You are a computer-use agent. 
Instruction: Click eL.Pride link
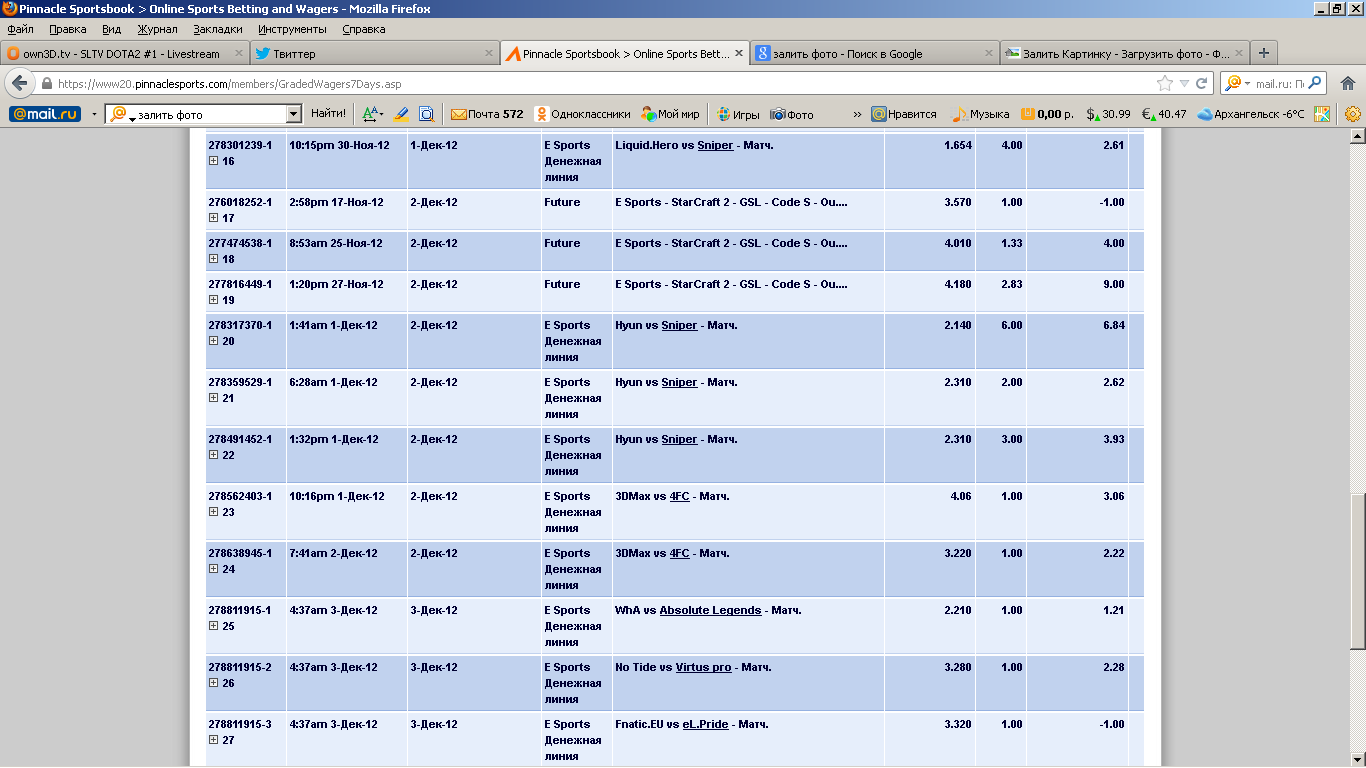705,725
